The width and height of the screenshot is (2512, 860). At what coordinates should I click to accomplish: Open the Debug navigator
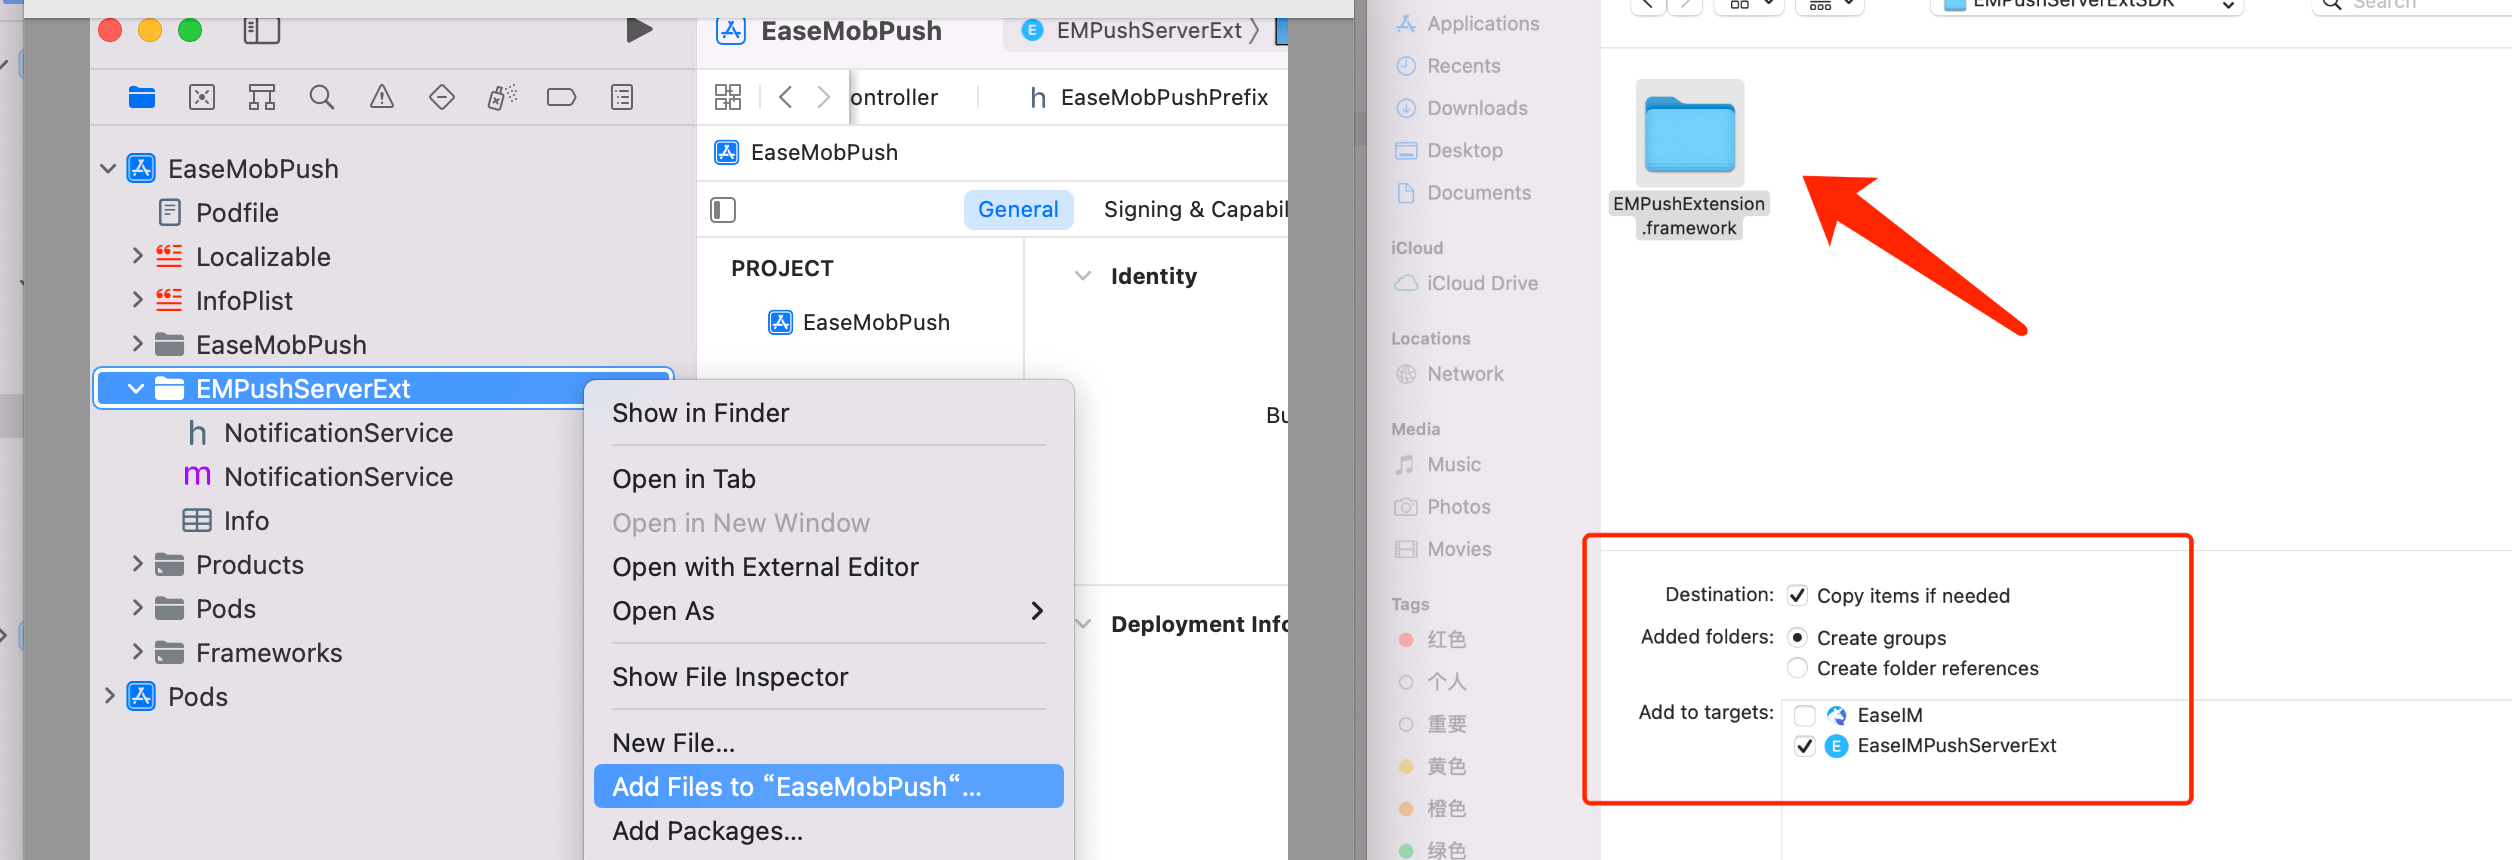[x=502, y=97]
